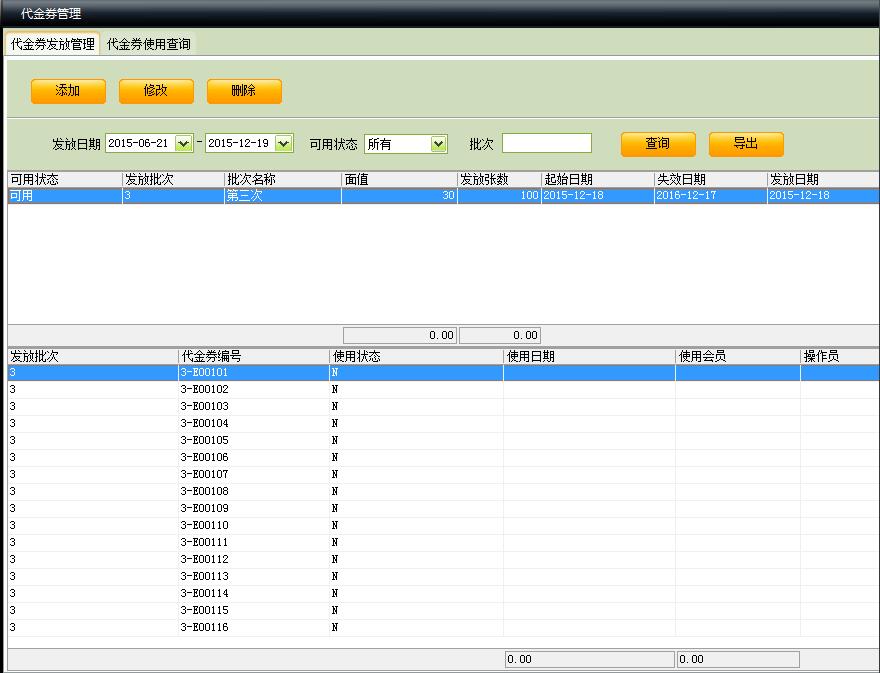Click the 100 issued count cell
Image resolution: width=880 pixels, height=673 pixels.
coord(499,196)
